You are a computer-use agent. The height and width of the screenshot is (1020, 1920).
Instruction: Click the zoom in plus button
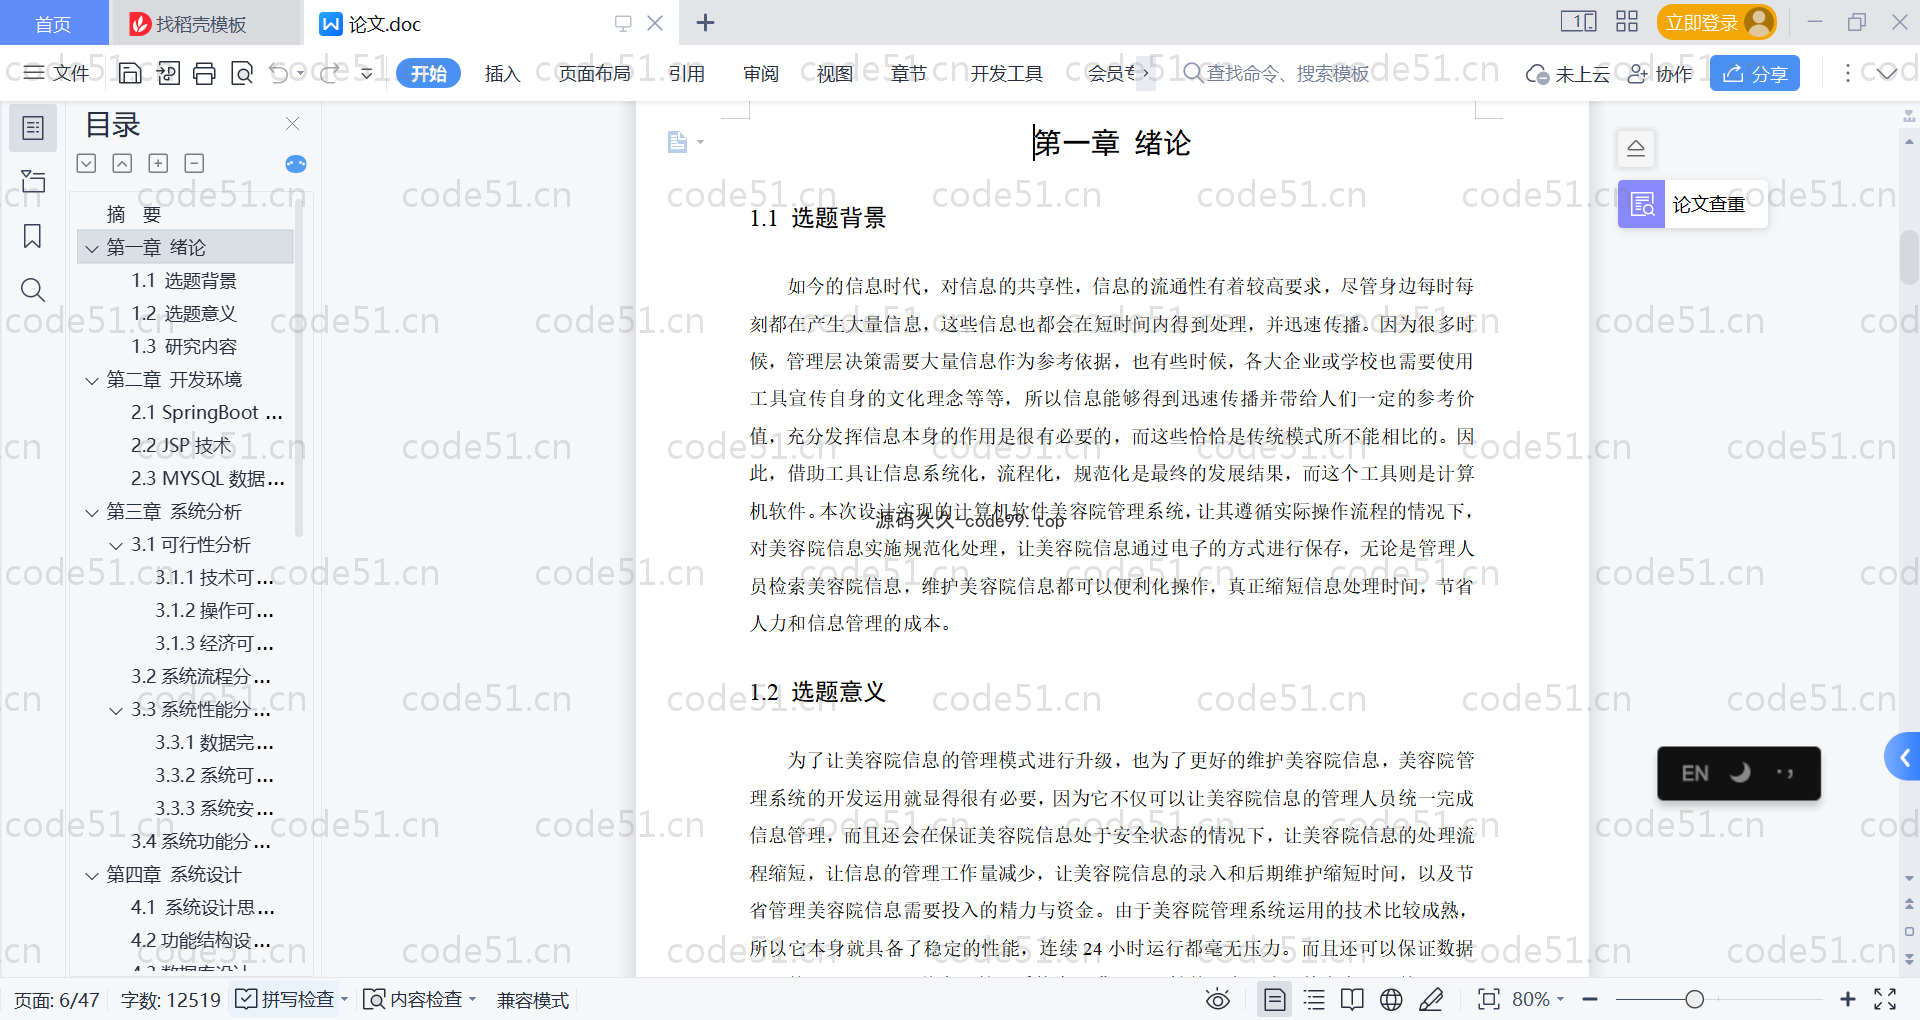1848,999
